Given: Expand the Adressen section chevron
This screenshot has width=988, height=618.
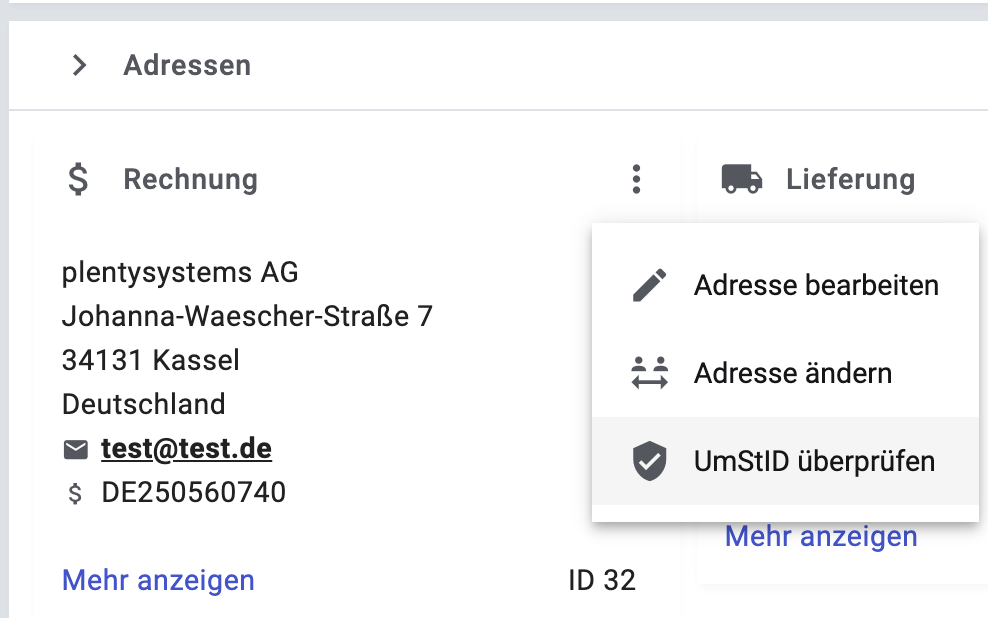Looking at the screenshot, I should pyautogui.click(x=80, y=66).
